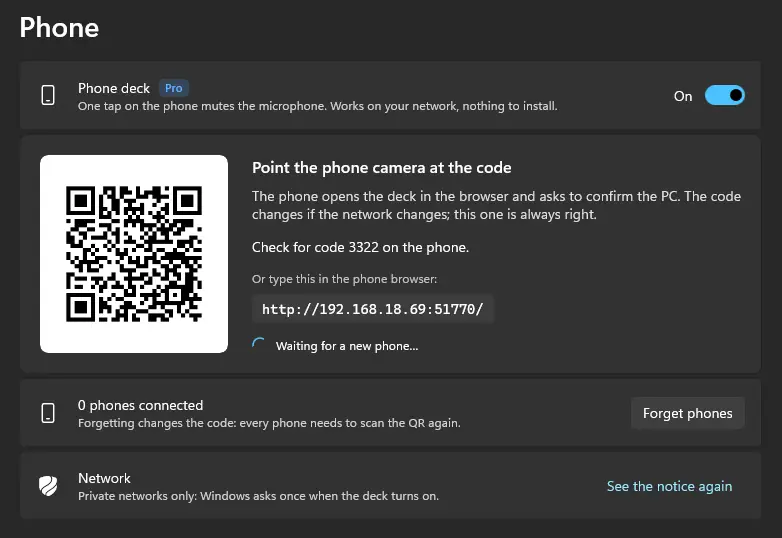Image resolution: width=782 pixels, height=538 pixels.
Task: Click the Pro badge next to Phone deck
Action: coord(174,88)
